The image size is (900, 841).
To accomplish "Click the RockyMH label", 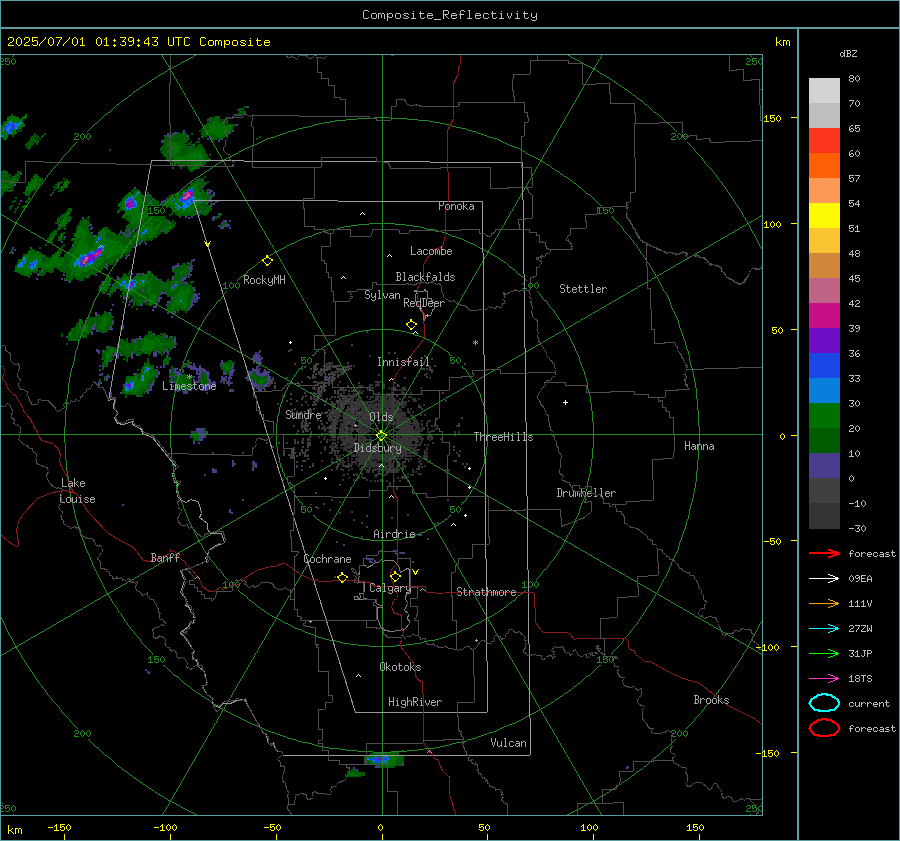I will (264, 280).
